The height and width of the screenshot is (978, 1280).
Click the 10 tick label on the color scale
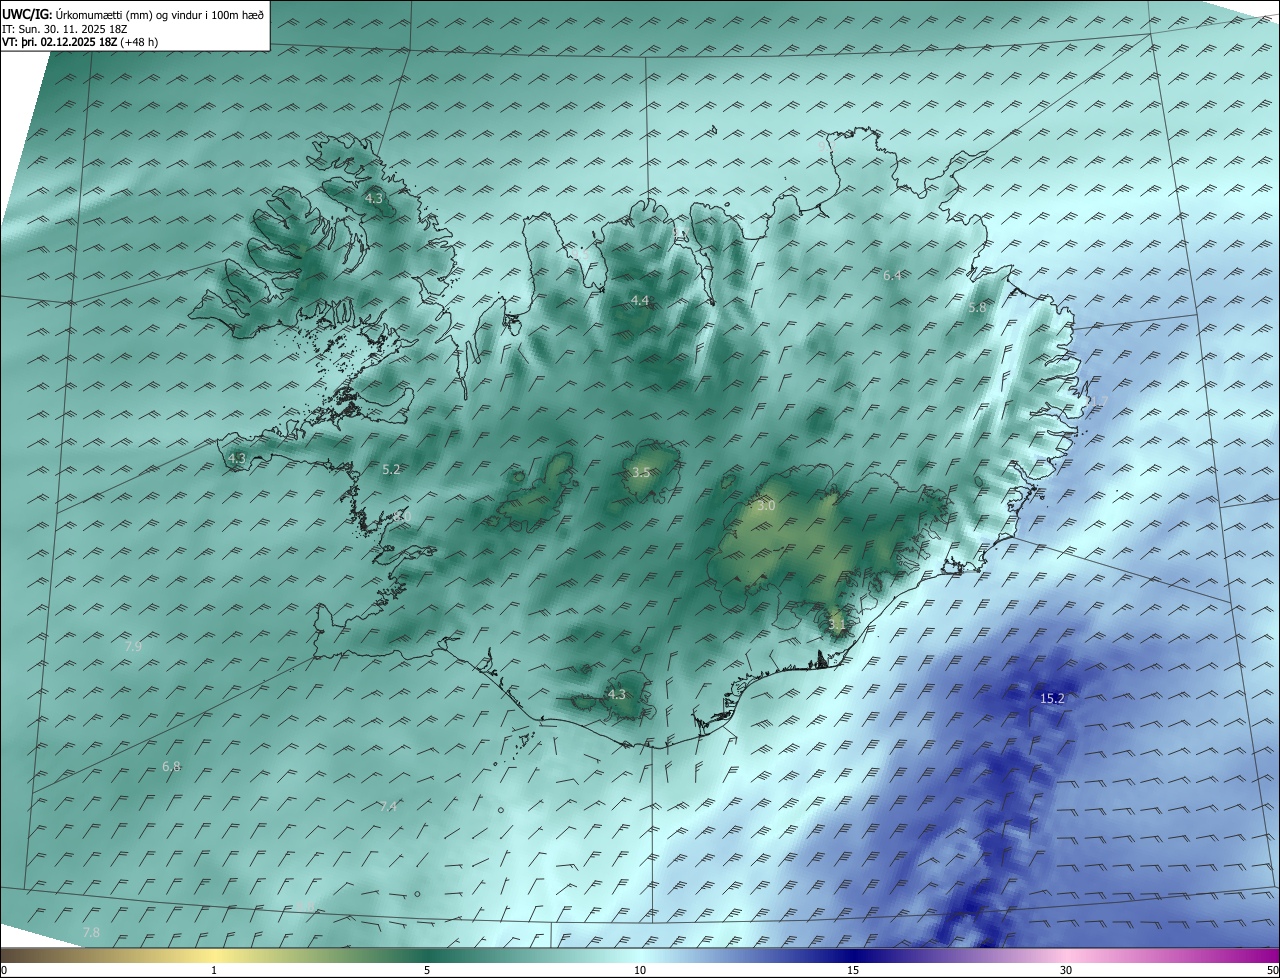tap(640, 970)
